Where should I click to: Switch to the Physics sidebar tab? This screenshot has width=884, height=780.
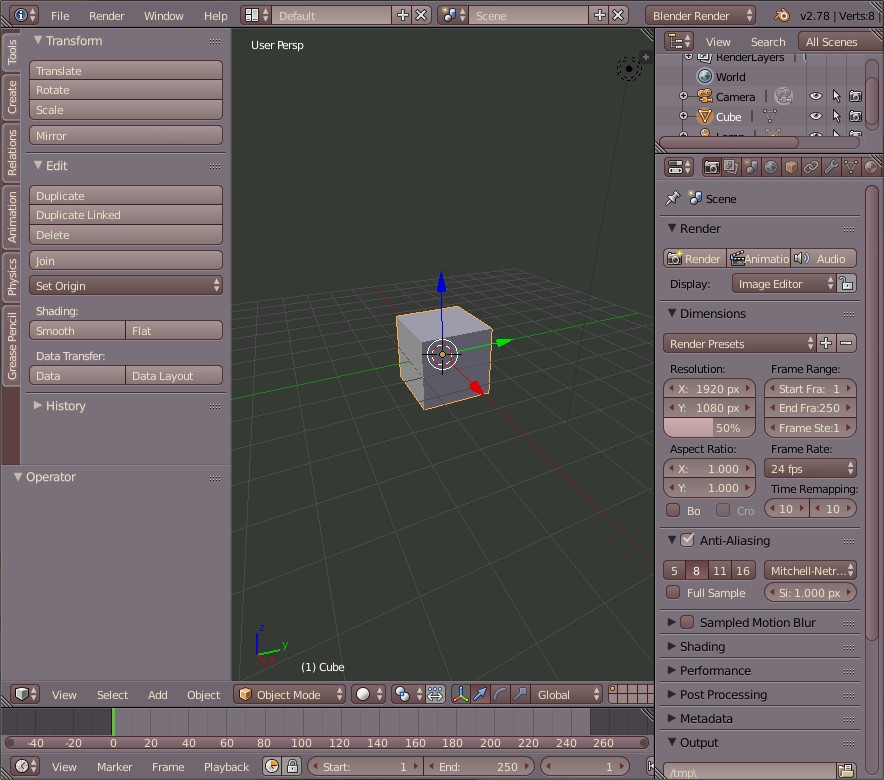pyautogui.click(x=12, y=276)
